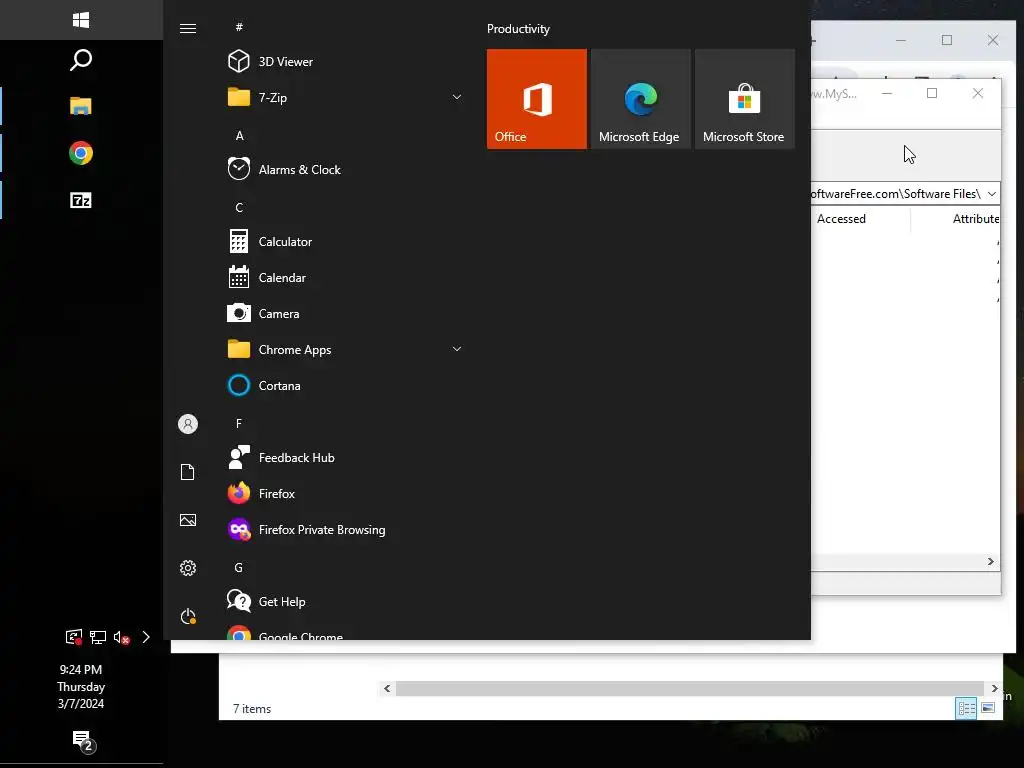Click left arrow of Explorer horizontal scrollbar

[x=387, y=688]
